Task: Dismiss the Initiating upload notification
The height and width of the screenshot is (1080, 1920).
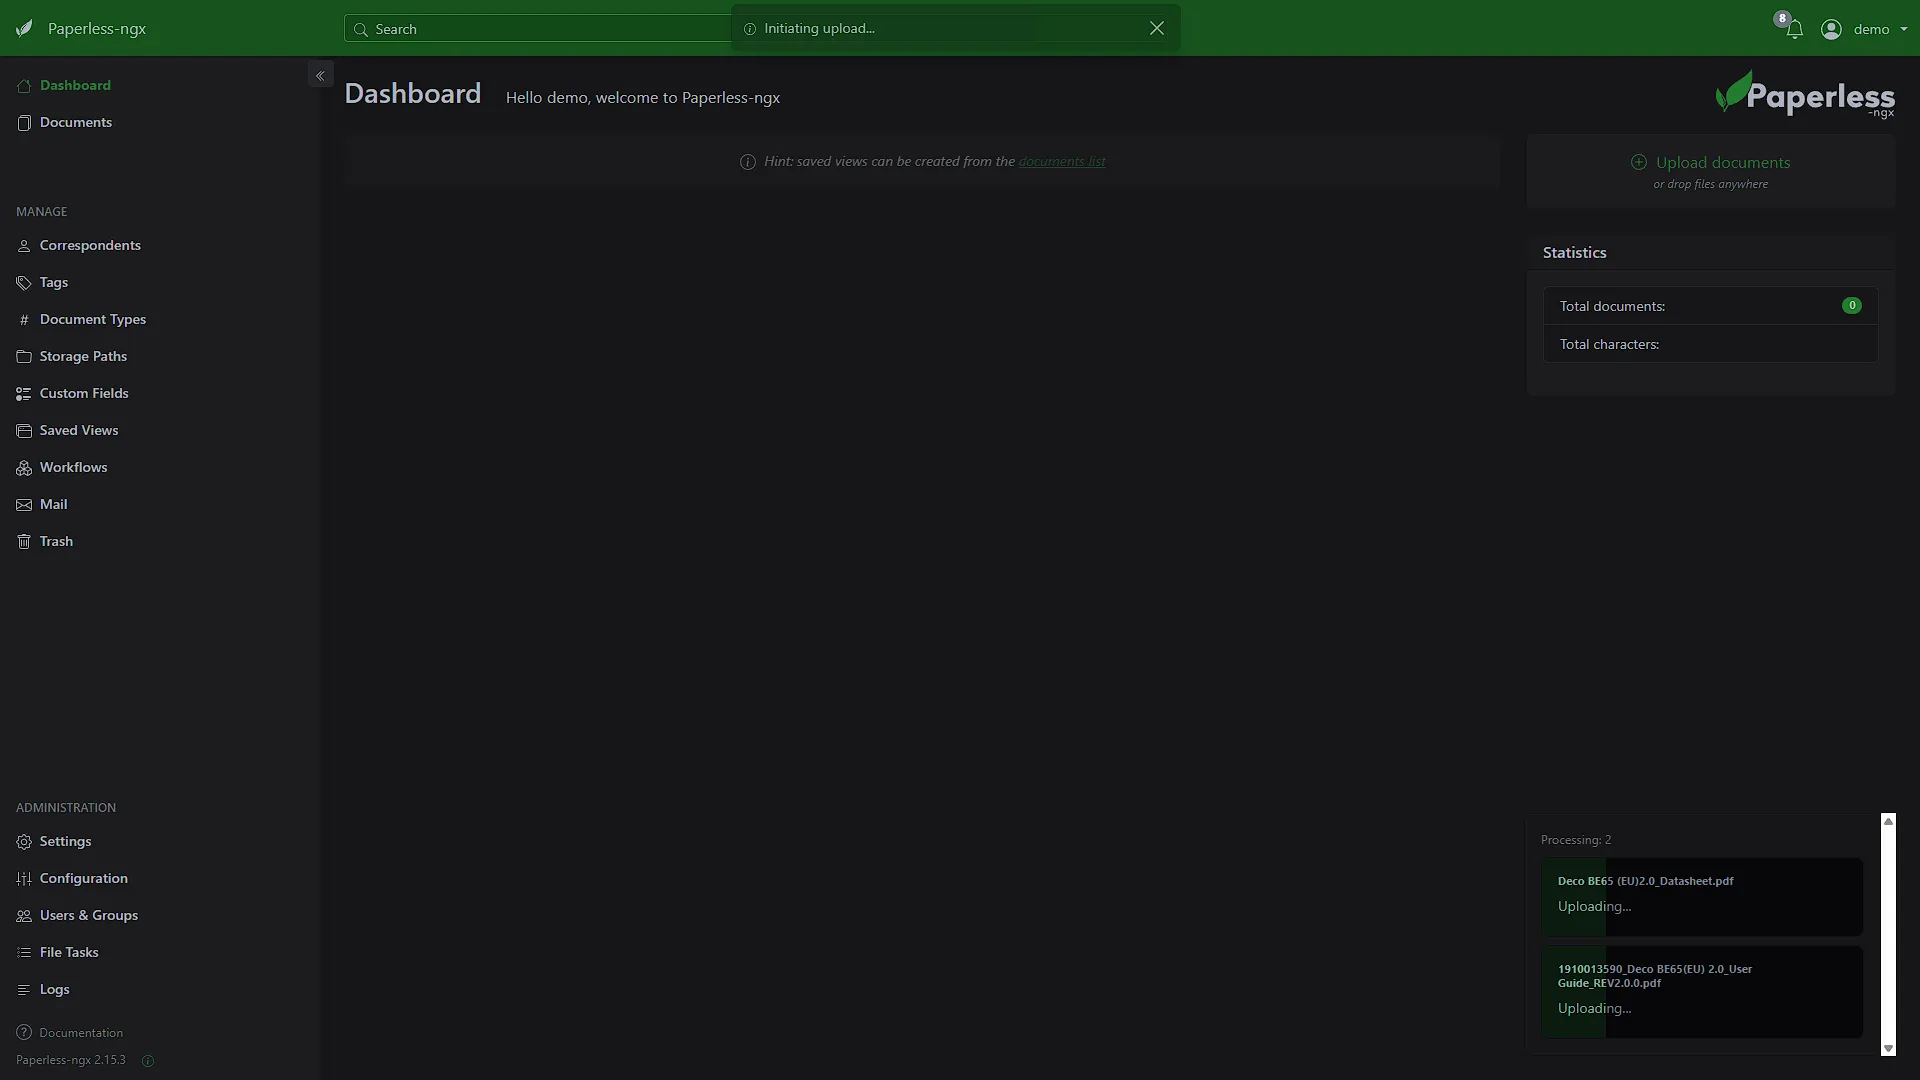Action: click(1157, 28)
